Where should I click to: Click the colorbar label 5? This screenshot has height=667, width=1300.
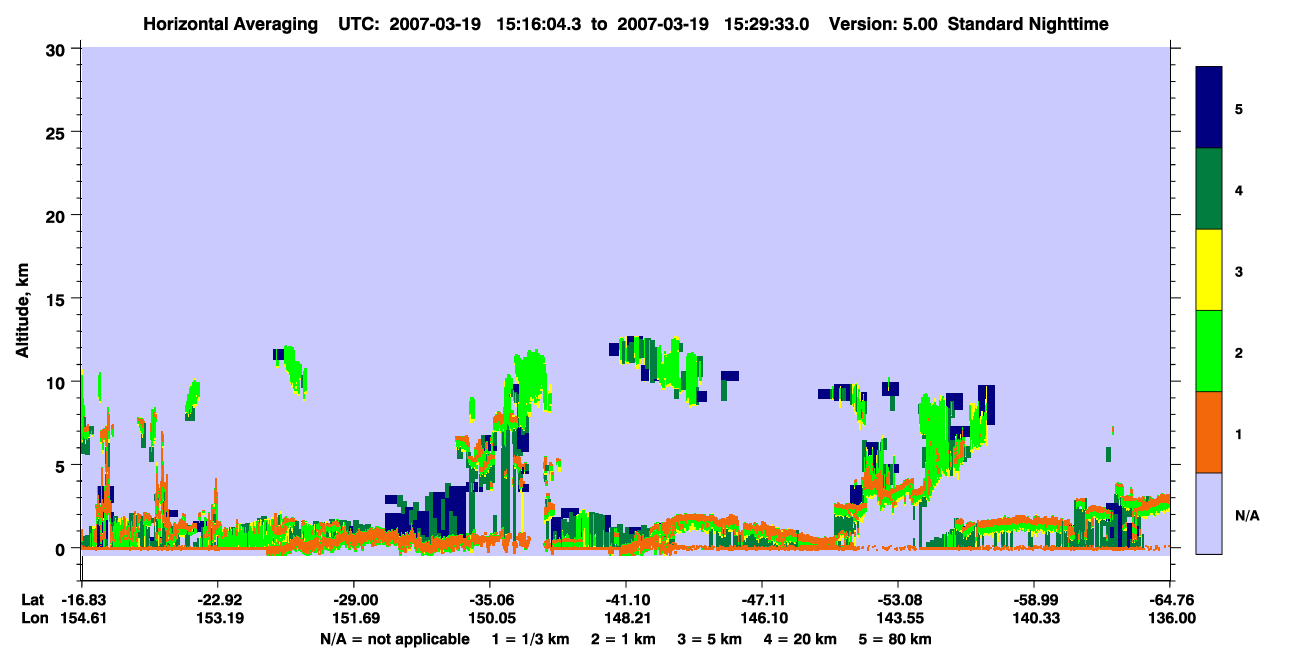(x=1239, y=108)
